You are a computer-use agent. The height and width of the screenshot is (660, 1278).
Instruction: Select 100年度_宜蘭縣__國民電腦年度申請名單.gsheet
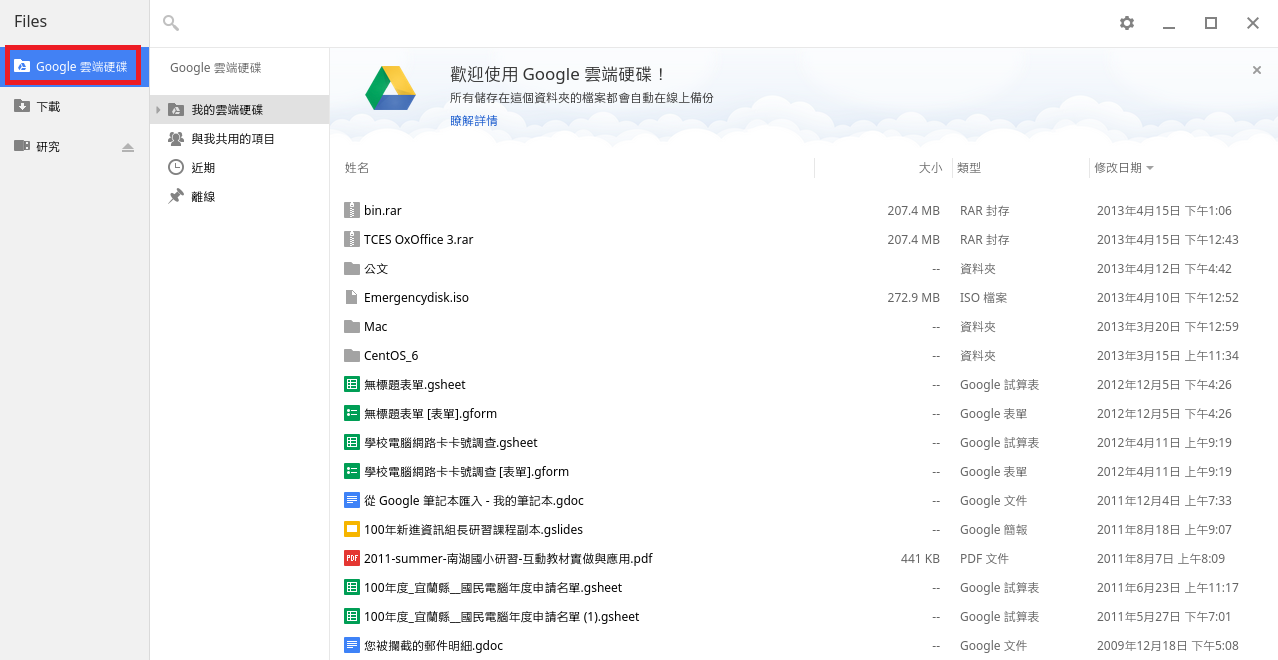[493, 588]
